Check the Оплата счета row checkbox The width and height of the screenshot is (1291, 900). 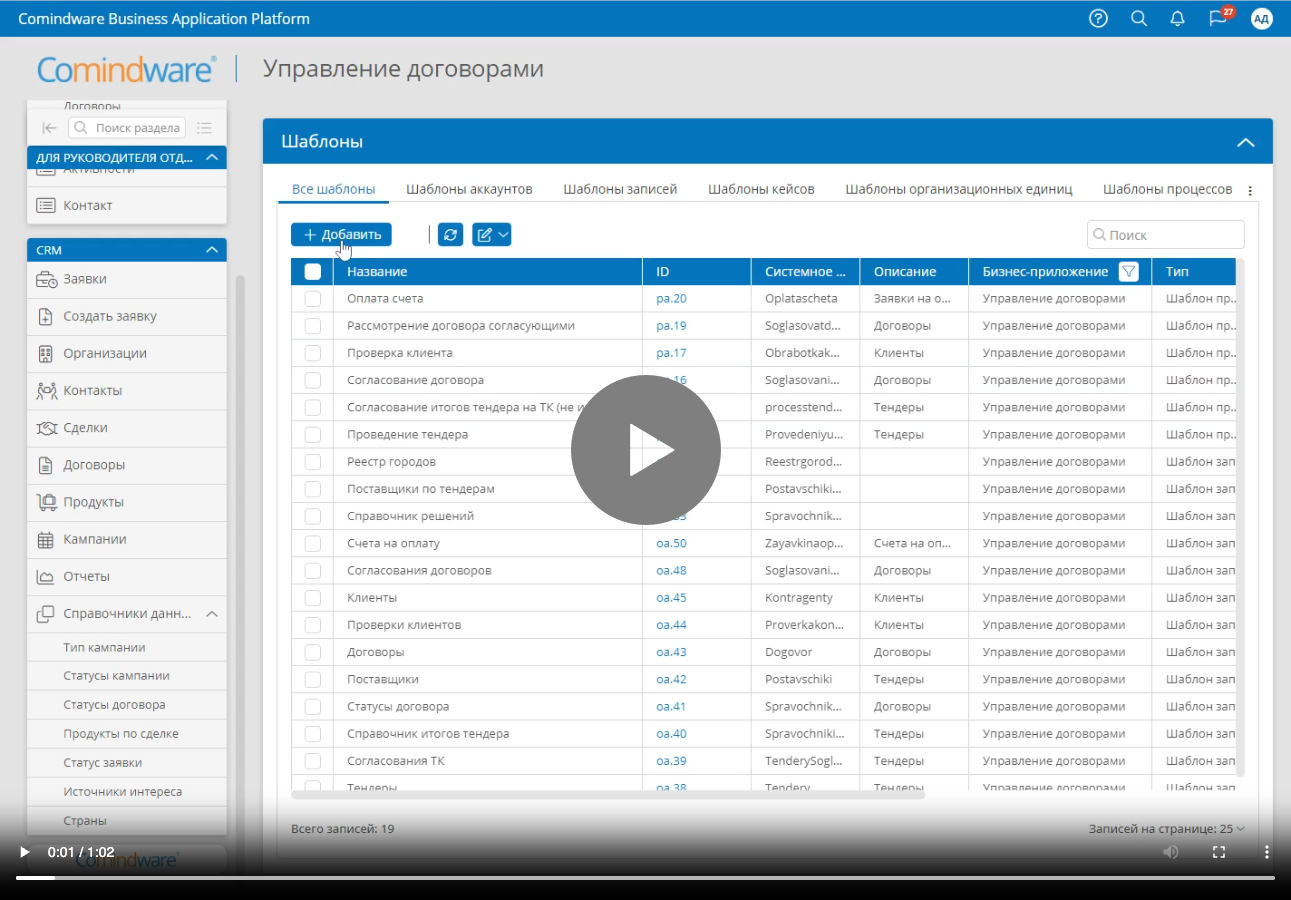(313, 298)
